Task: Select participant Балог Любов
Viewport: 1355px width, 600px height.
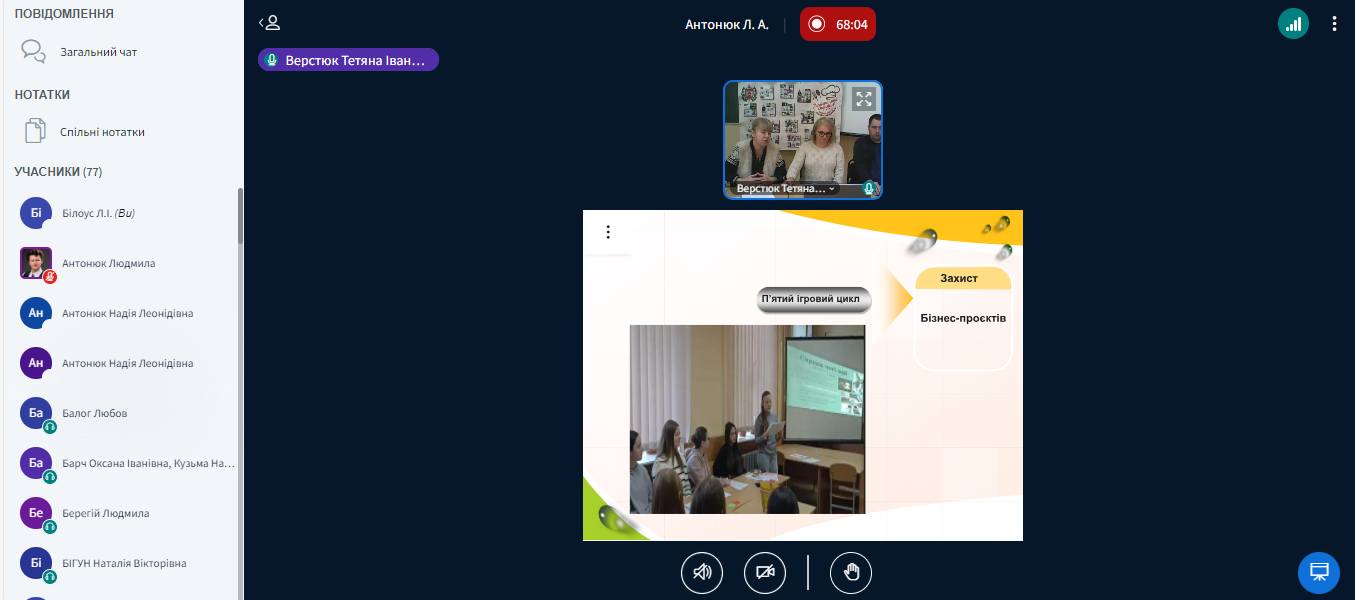Action: coord(94,413)
